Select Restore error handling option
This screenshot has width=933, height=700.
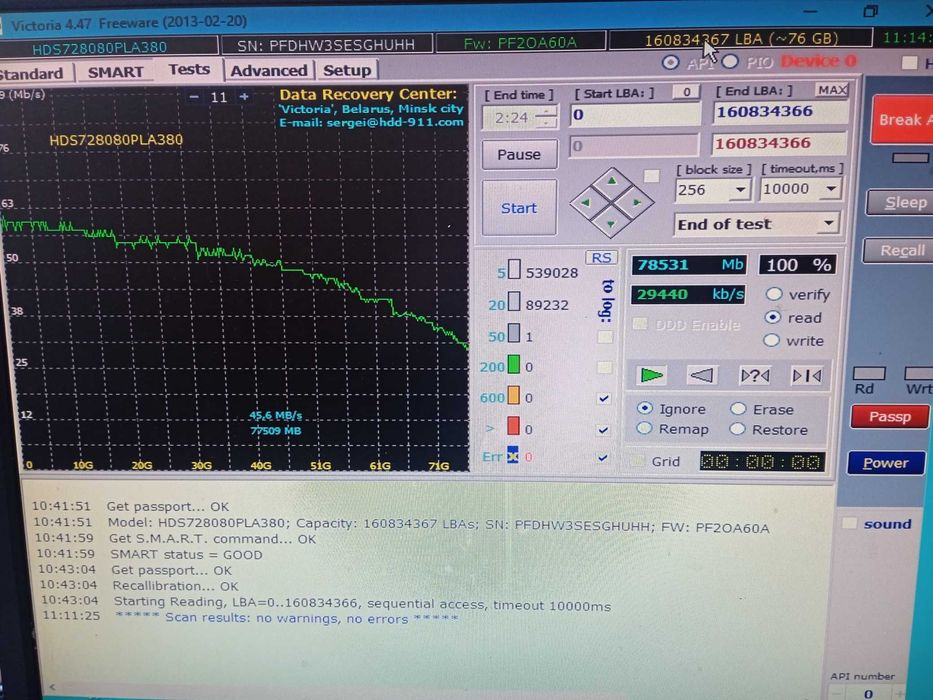pyautogui.click(x=737, y=429)
